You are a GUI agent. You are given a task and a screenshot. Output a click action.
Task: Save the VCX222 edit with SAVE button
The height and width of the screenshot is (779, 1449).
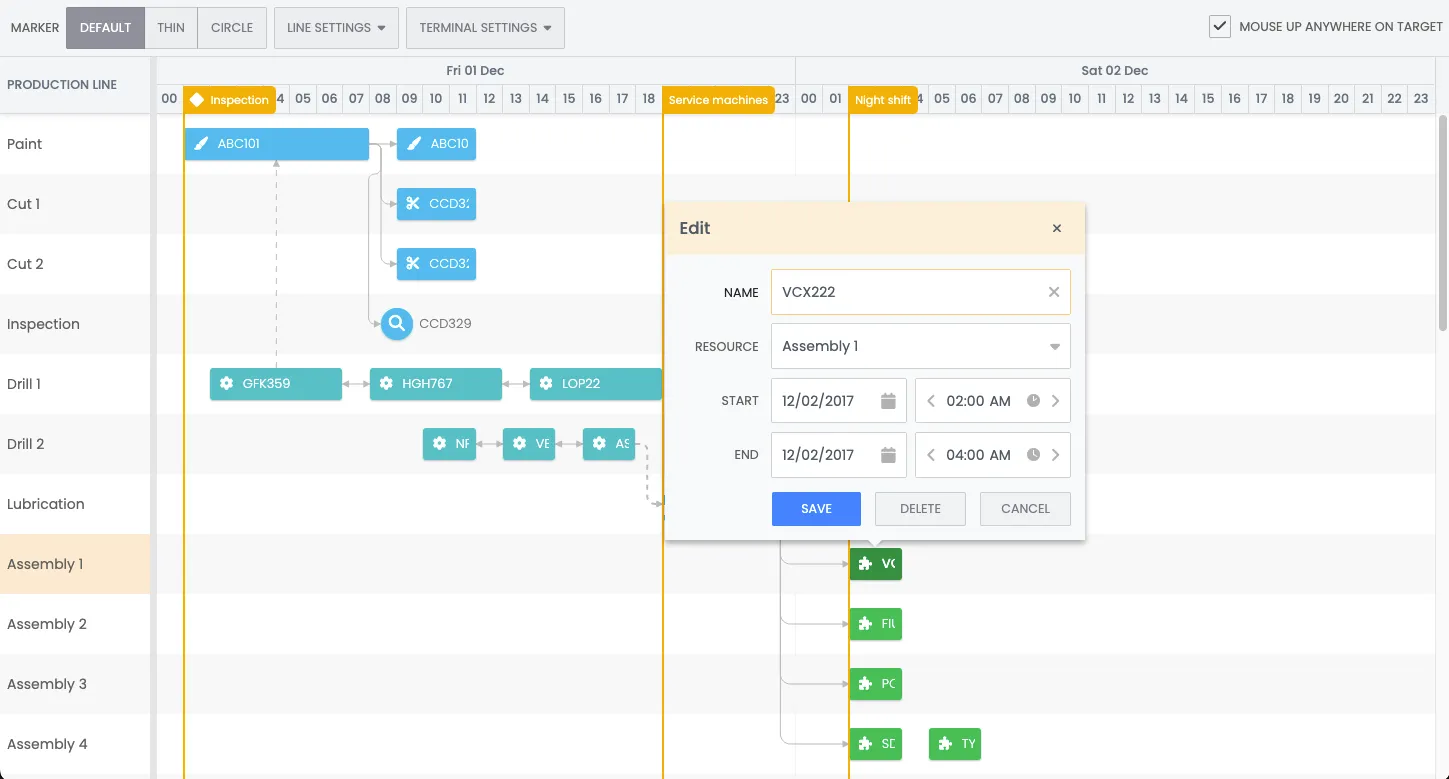pyautogui.click(x=815, y=508)
